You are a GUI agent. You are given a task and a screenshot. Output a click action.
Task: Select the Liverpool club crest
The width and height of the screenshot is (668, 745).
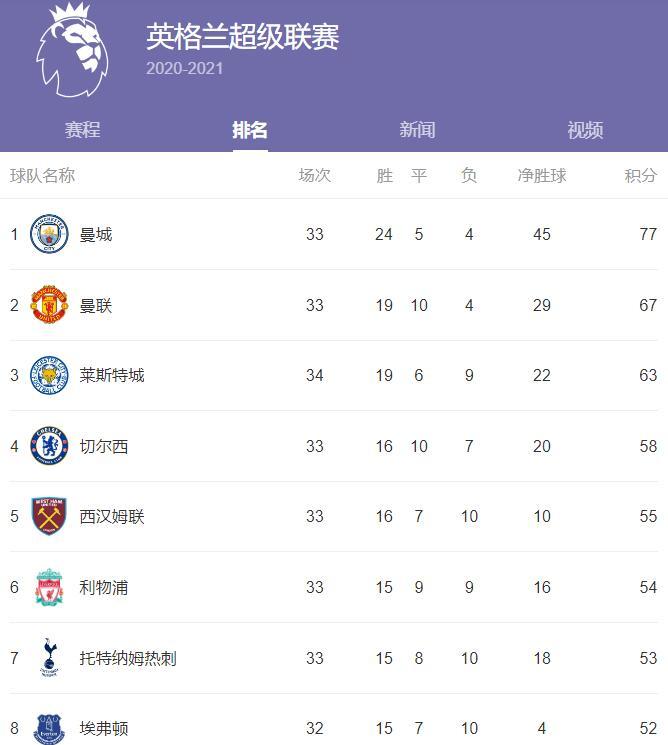click(x=49, y=587)
